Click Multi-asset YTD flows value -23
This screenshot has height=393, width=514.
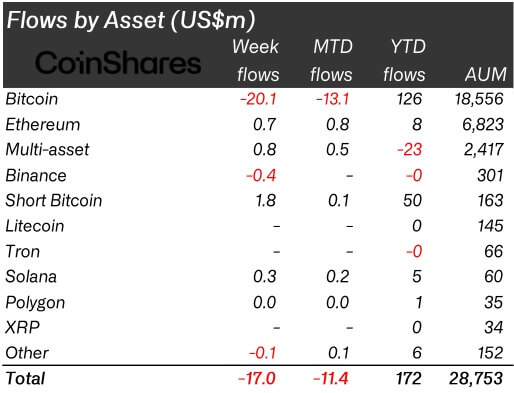410,149
